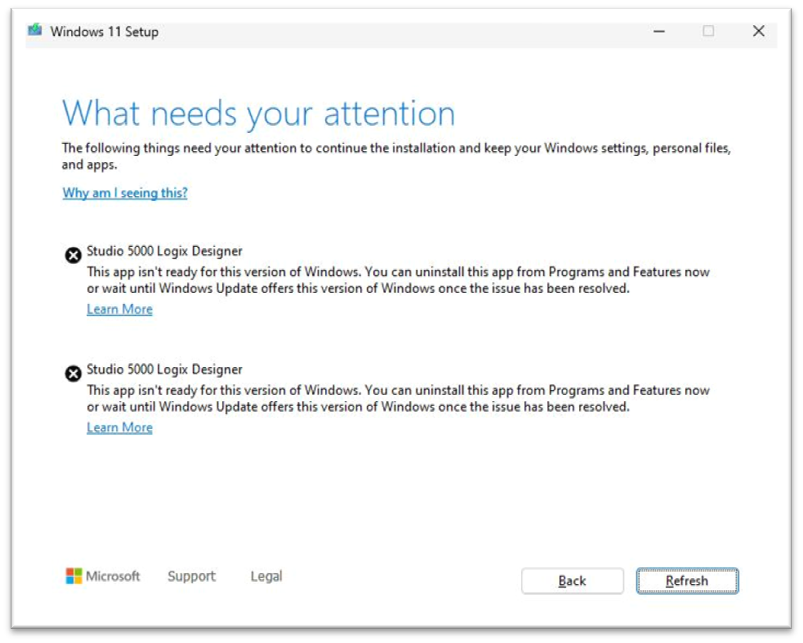The height and width of the screenshot is (643, 803).
Task: Click the setup wizard icon next to window title
Action: pos(34,31)
